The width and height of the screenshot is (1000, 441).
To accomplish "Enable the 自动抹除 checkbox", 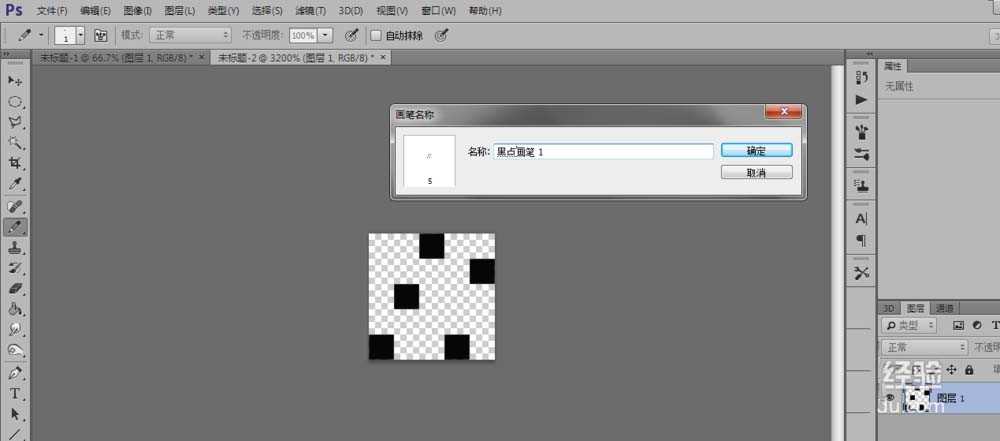I will click(x=376, y=35).
